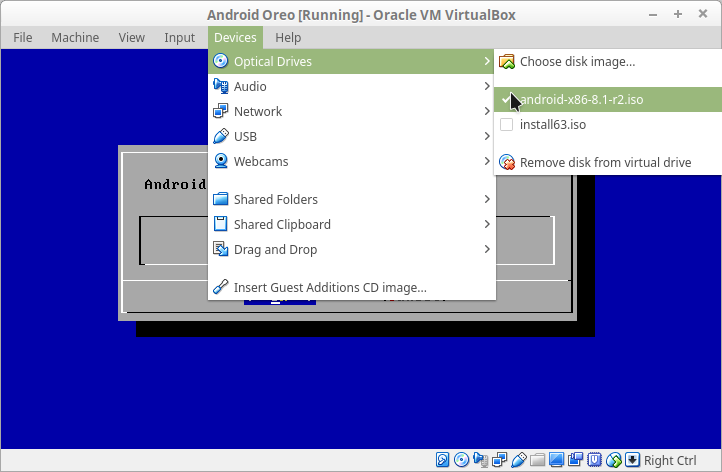Expand the Optical Drives submenu arrow

(x=487, y=61)
